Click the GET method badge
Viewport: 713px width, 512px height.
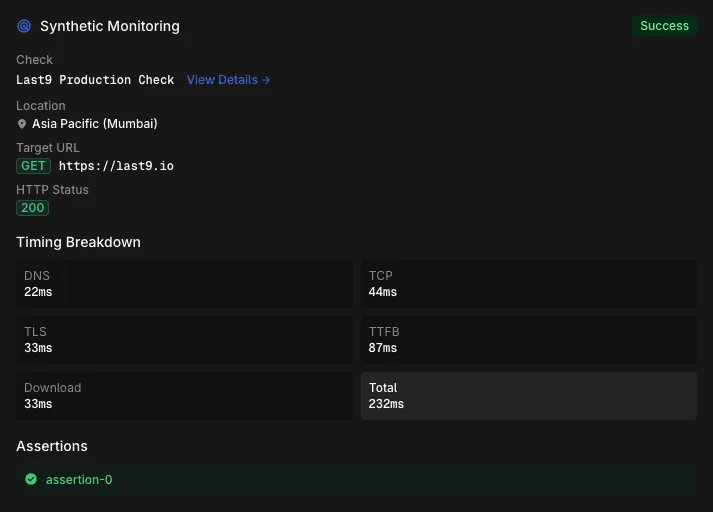point(33,166)
